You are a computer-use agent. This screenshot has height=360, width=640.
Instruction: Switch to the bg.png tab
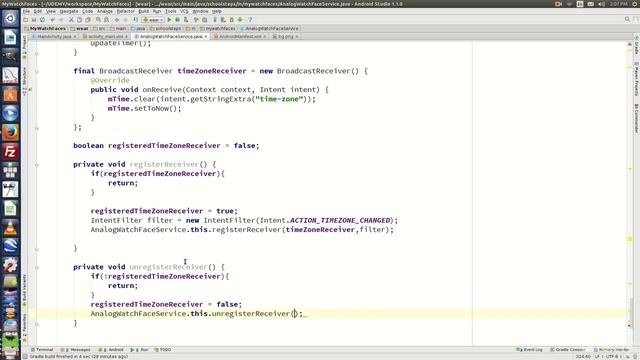(x=285, y=36)
